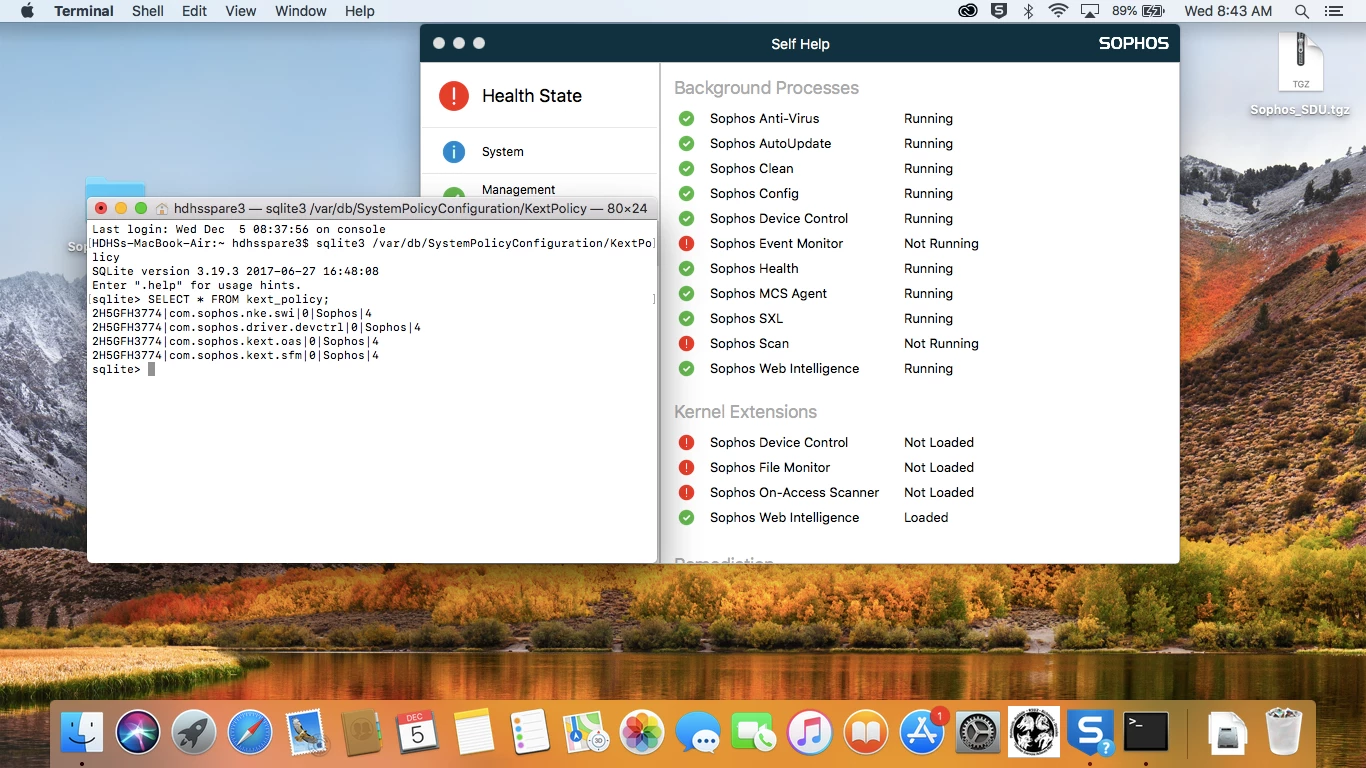Open the View menu
This screenshot has height=768, width=1366.
point(240,11)
